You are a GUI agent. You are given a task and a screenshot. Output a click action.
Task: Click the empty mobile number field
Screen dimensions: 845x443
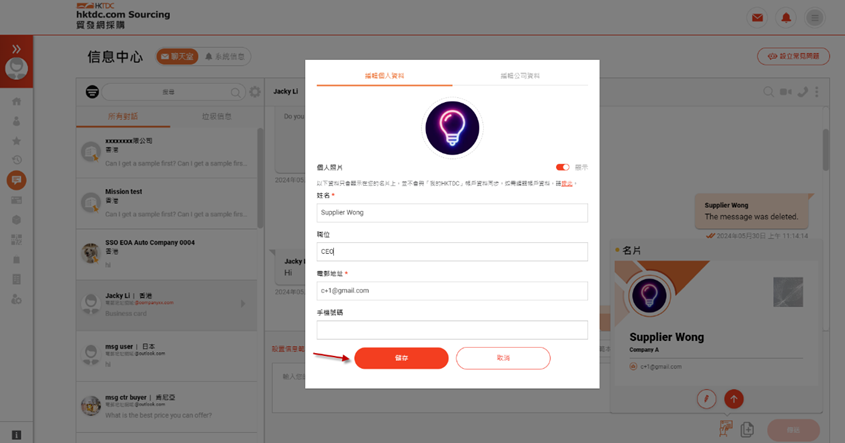click(x=452, y=330)
